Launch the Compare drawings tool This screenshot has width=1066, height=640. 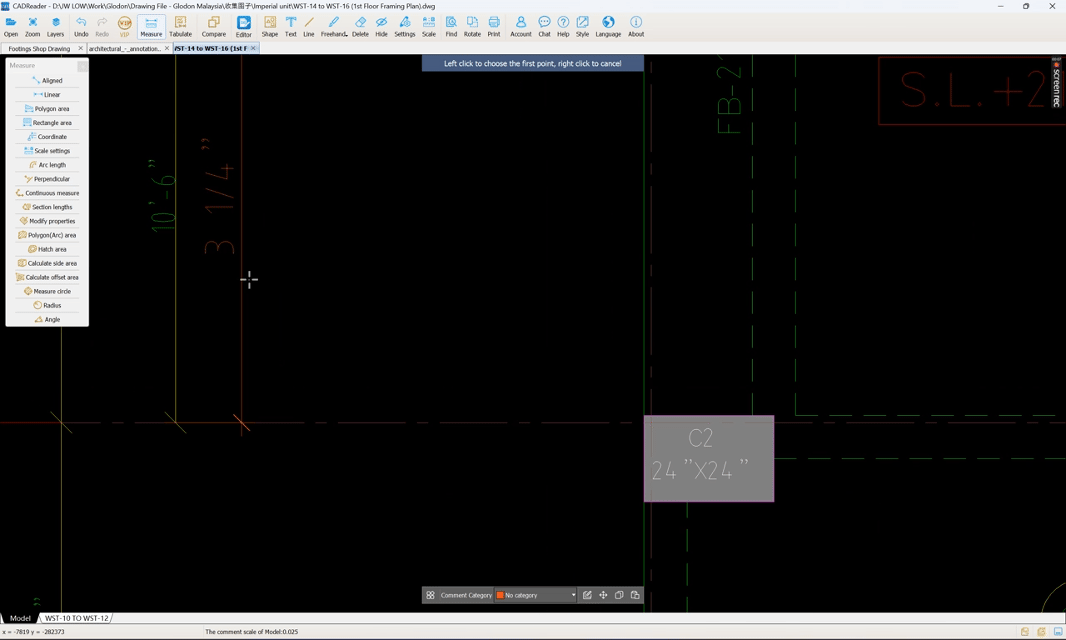pyautogui.click(x=213, y=26)
